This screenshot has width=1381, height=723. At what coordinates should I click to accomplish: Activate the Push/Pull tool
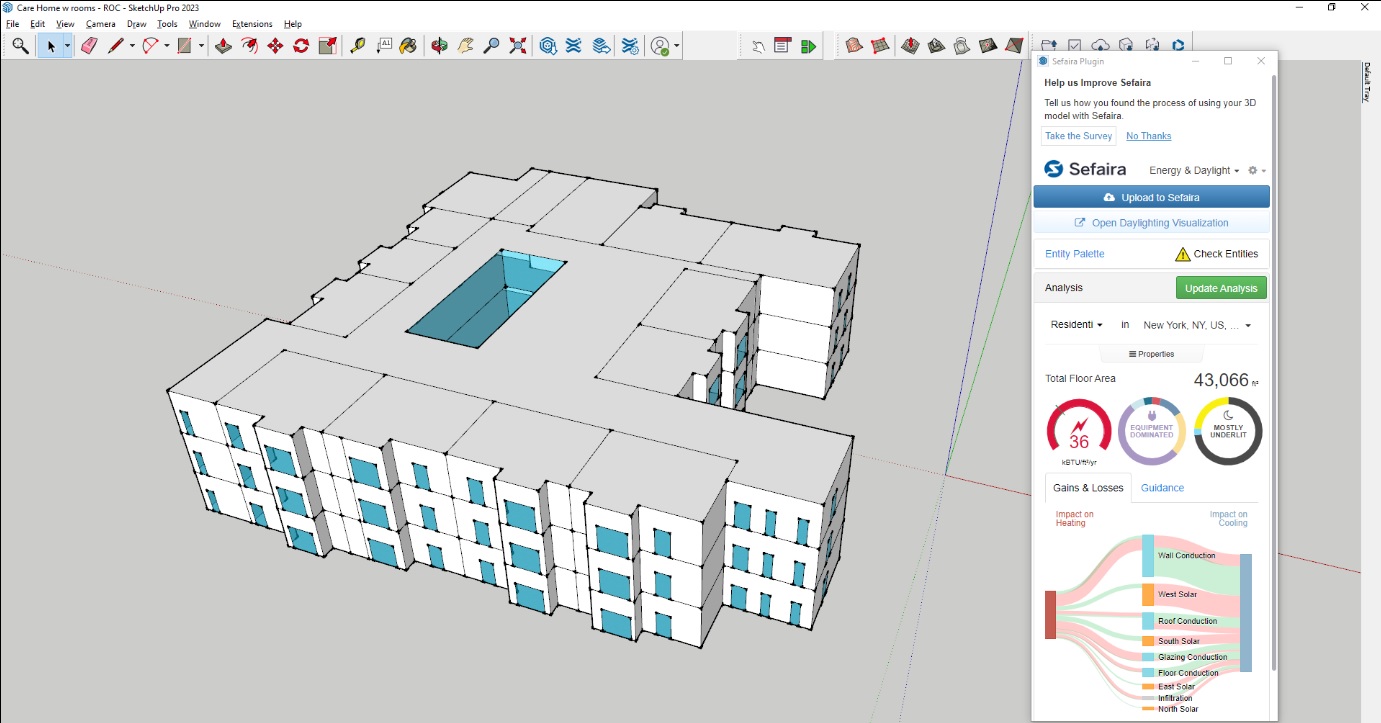pos(223,46)
